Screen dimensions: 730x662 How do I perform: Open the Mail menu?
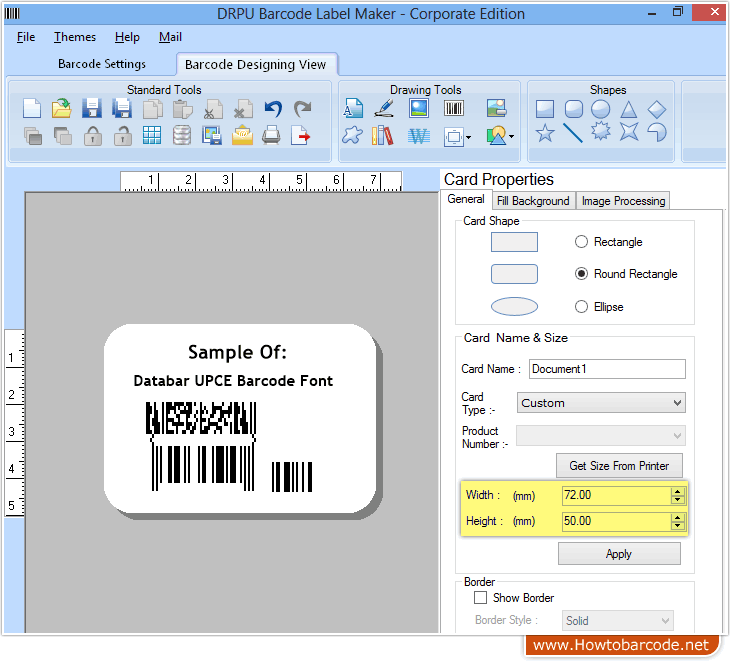(x=170, y=37)
